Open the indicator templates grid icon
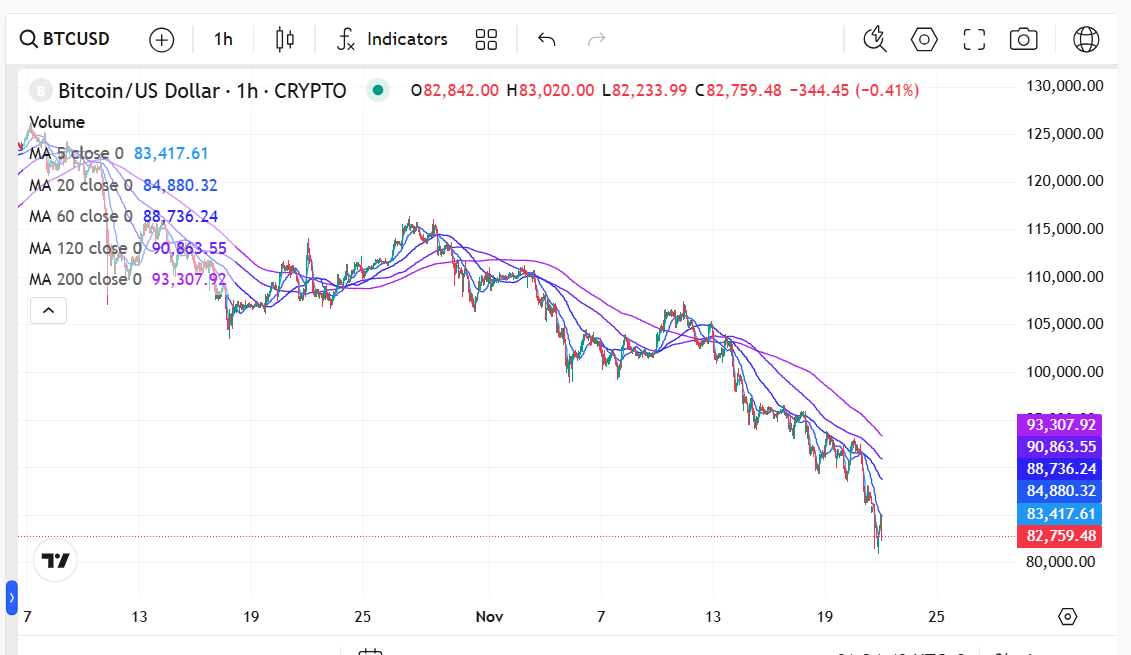The height and width of the screenshot is (655, 1131). 486,39
